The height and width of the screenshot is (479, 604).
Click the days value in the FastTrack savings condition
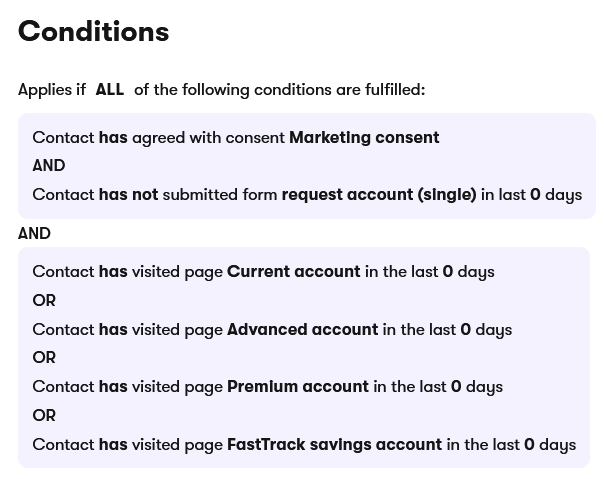pyautogui.click(x=529, y=445)
